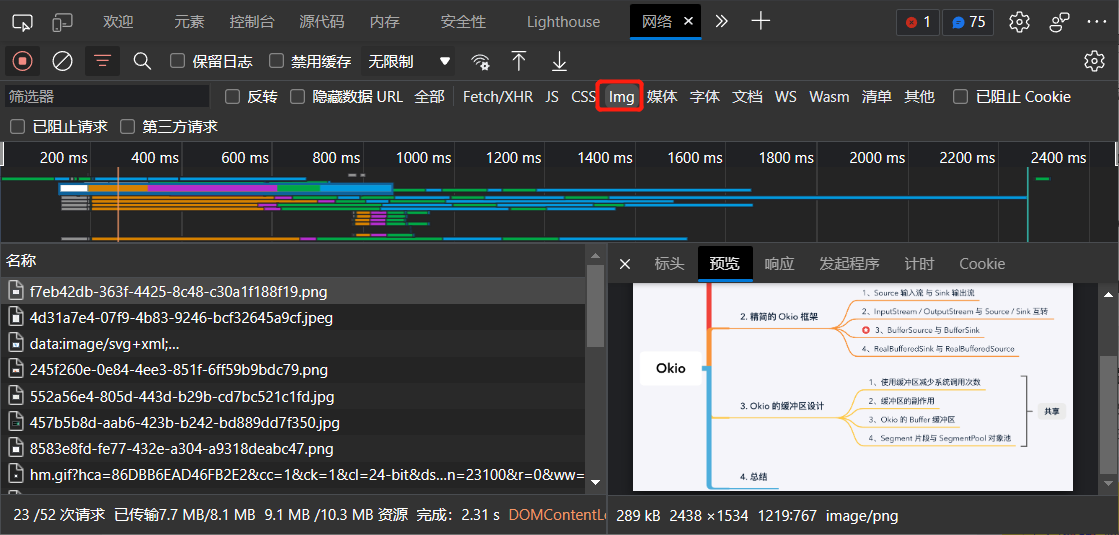Open the feedback people icon

click(1059, 22)
